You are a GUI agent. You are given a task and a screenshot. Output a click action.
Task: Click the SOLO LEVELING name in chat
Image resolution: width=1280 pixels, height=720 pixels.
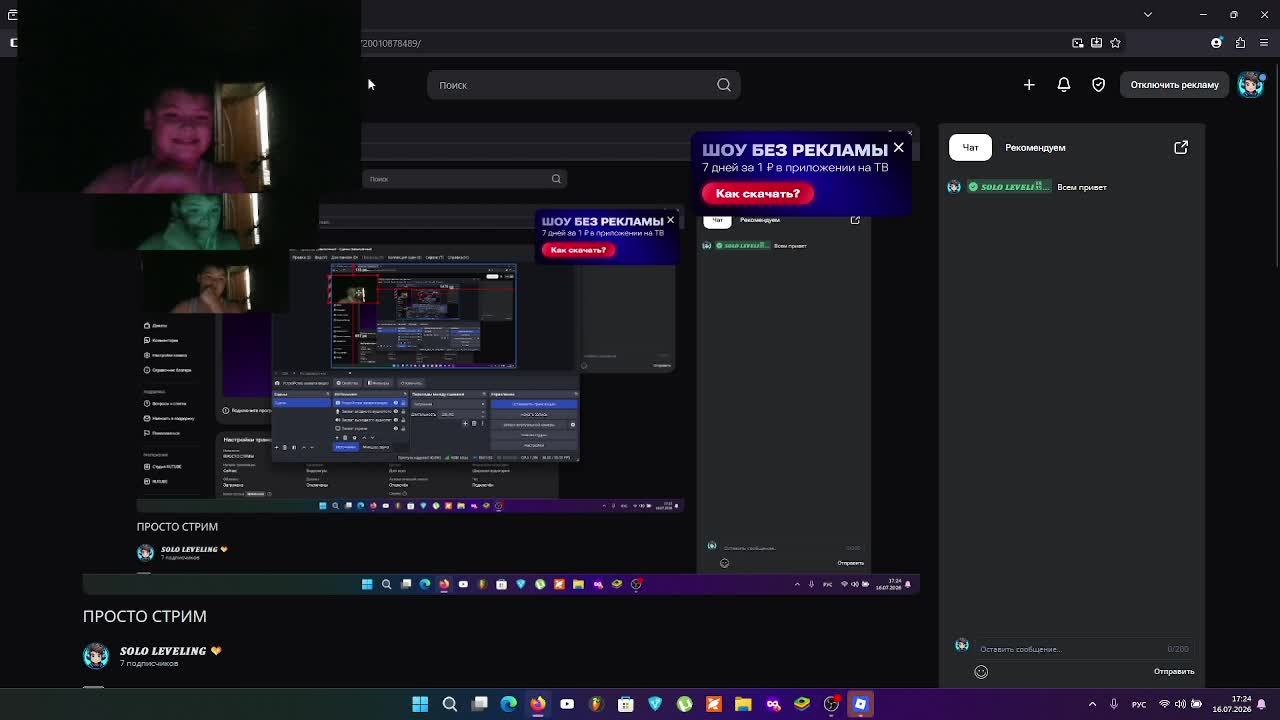(x=1011, y=187)
